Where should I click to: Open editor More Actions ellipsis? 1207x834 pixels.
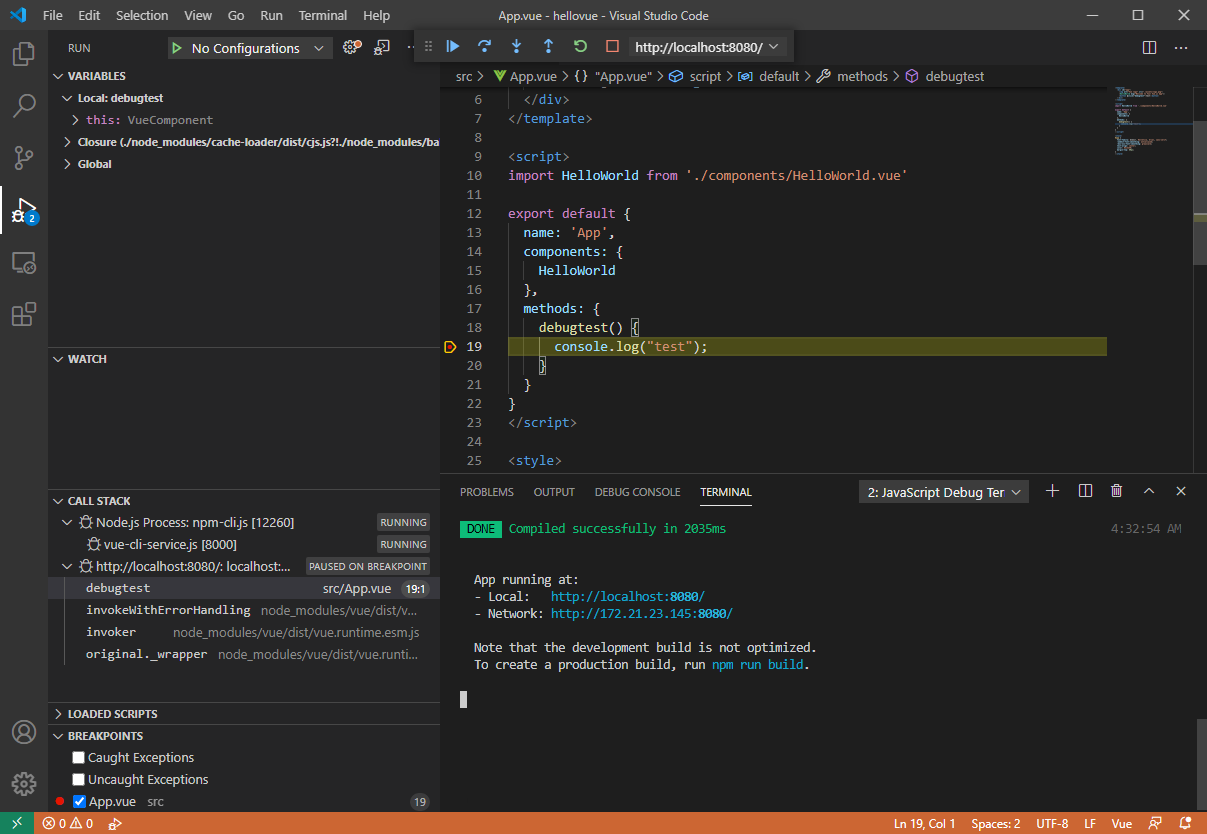pyautogui.click(x=1181, y=47)
